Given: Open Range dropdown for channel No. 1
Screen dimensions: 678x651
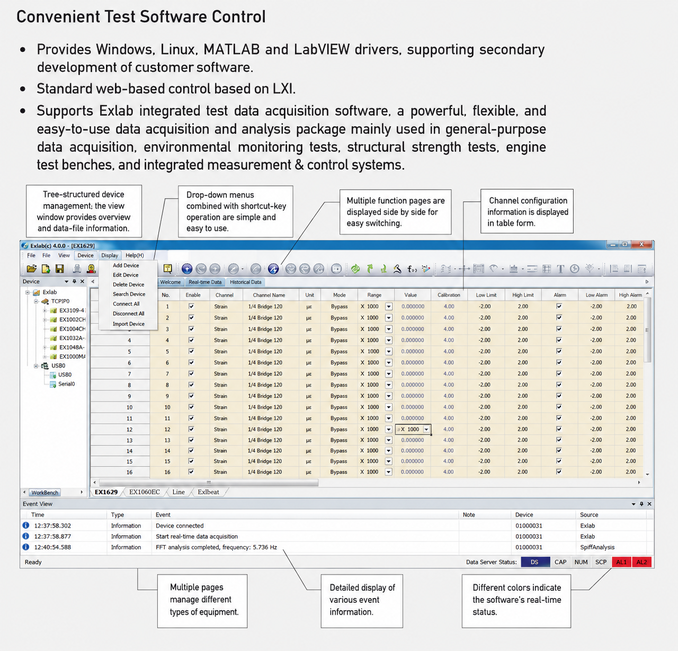Looking at the screenshot, I should (389, 306).
